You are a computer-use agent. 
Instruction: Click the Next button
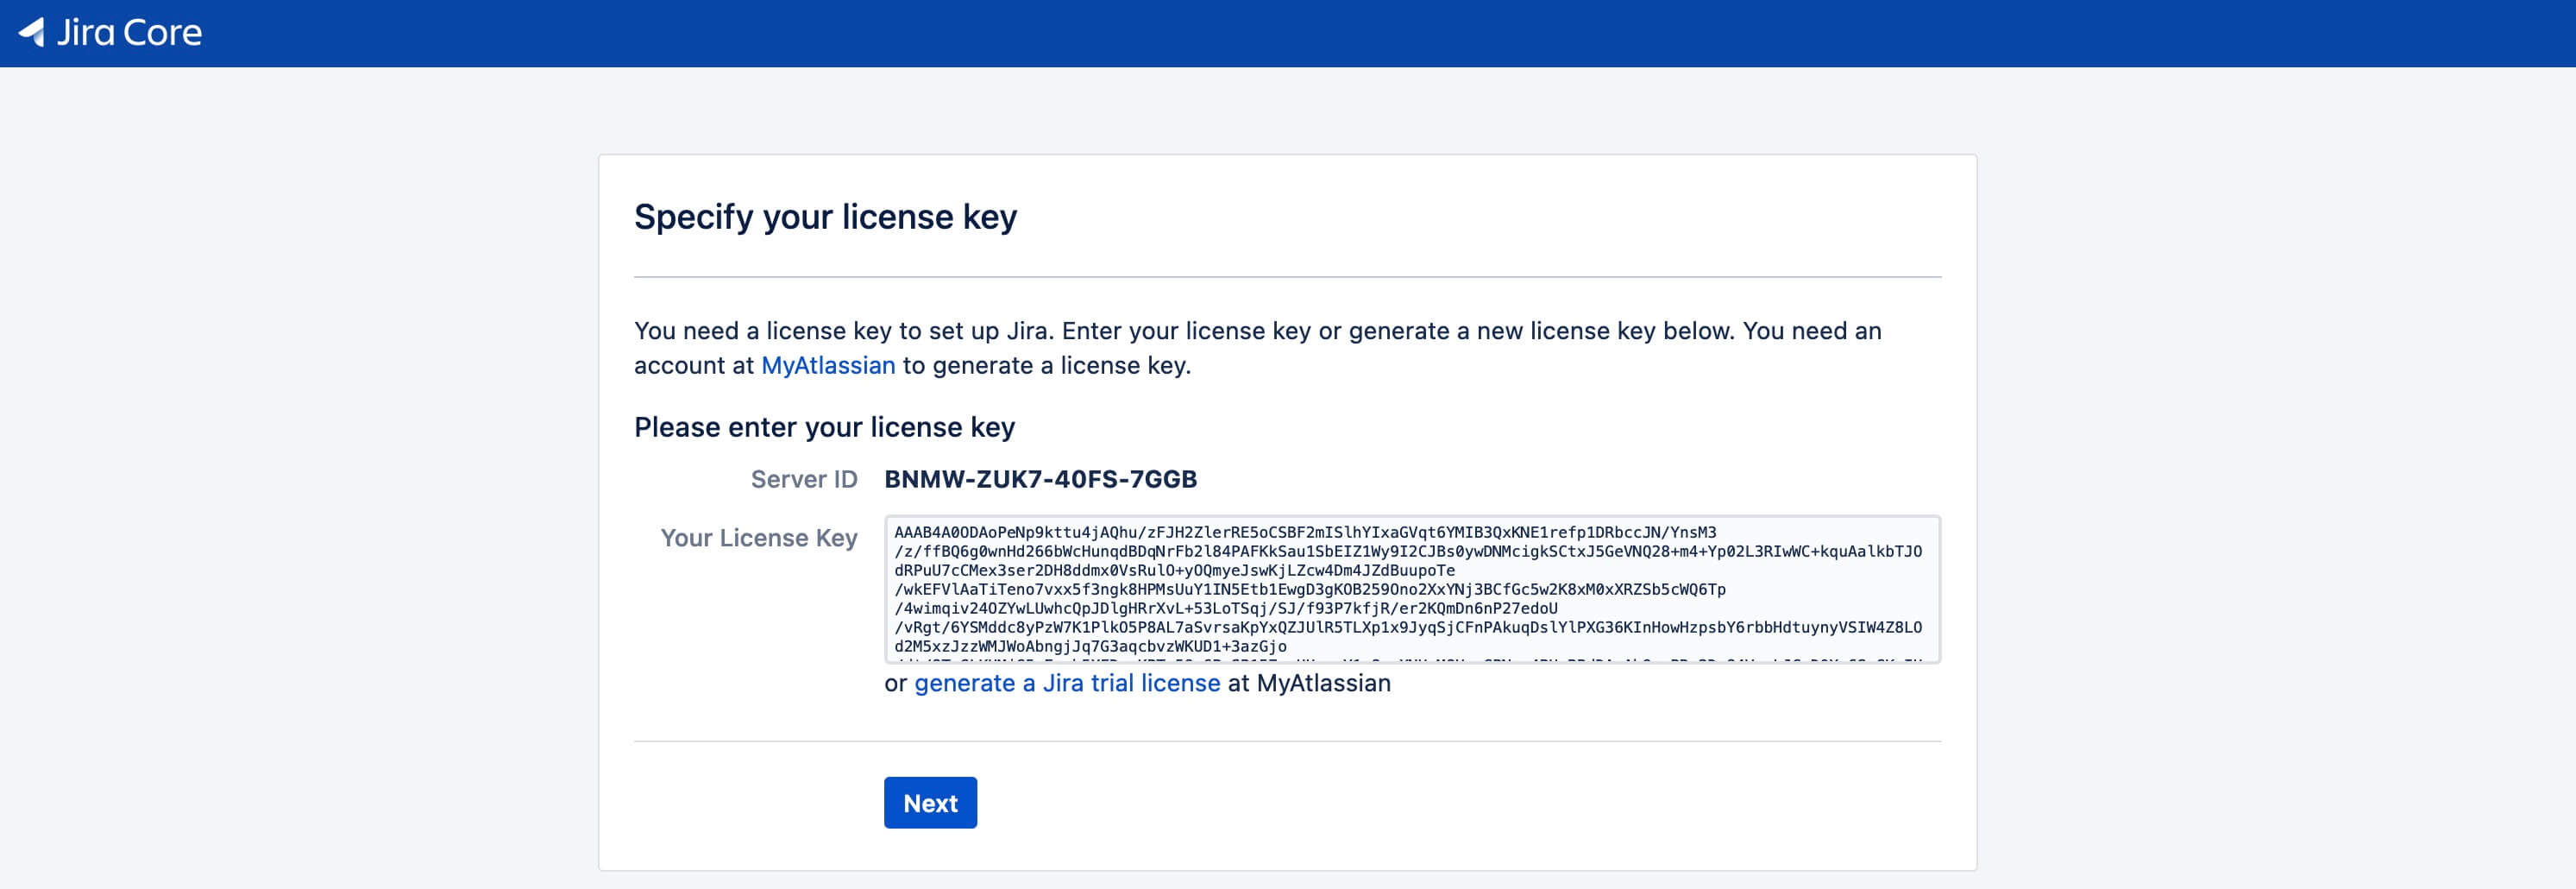(x=930, y=803)
